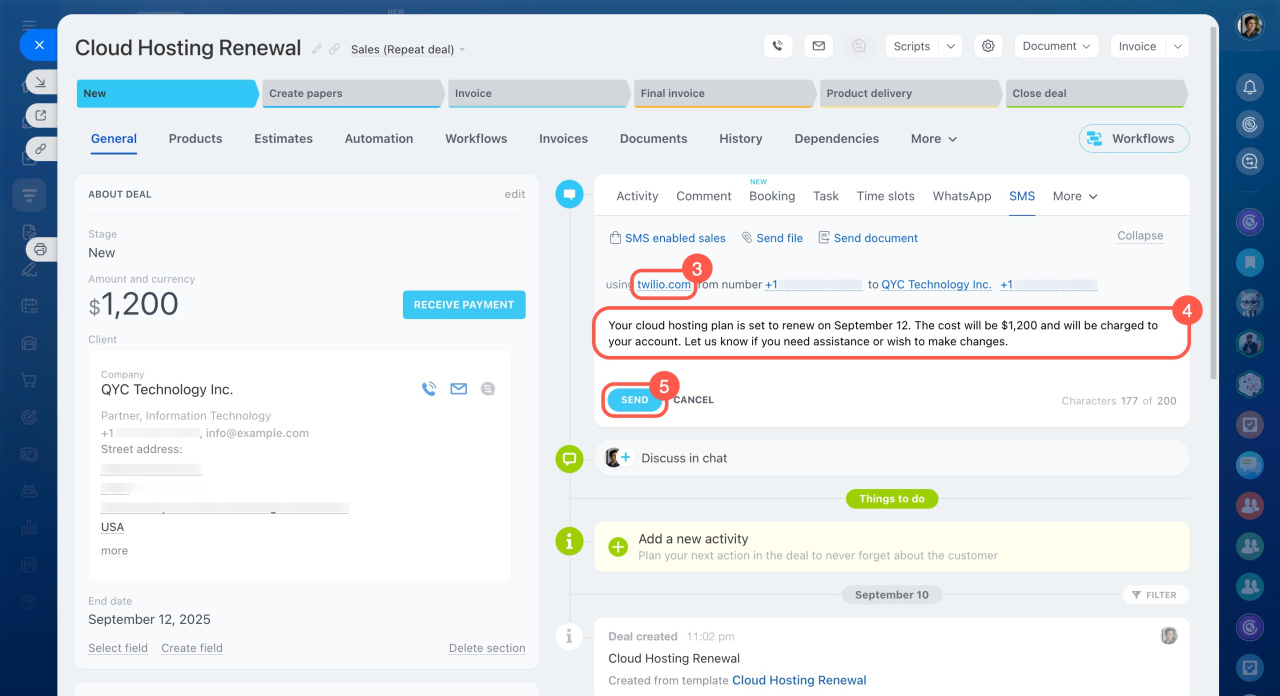
Task: Click the pencil icon to rename the deal
Action: [317, 49]
